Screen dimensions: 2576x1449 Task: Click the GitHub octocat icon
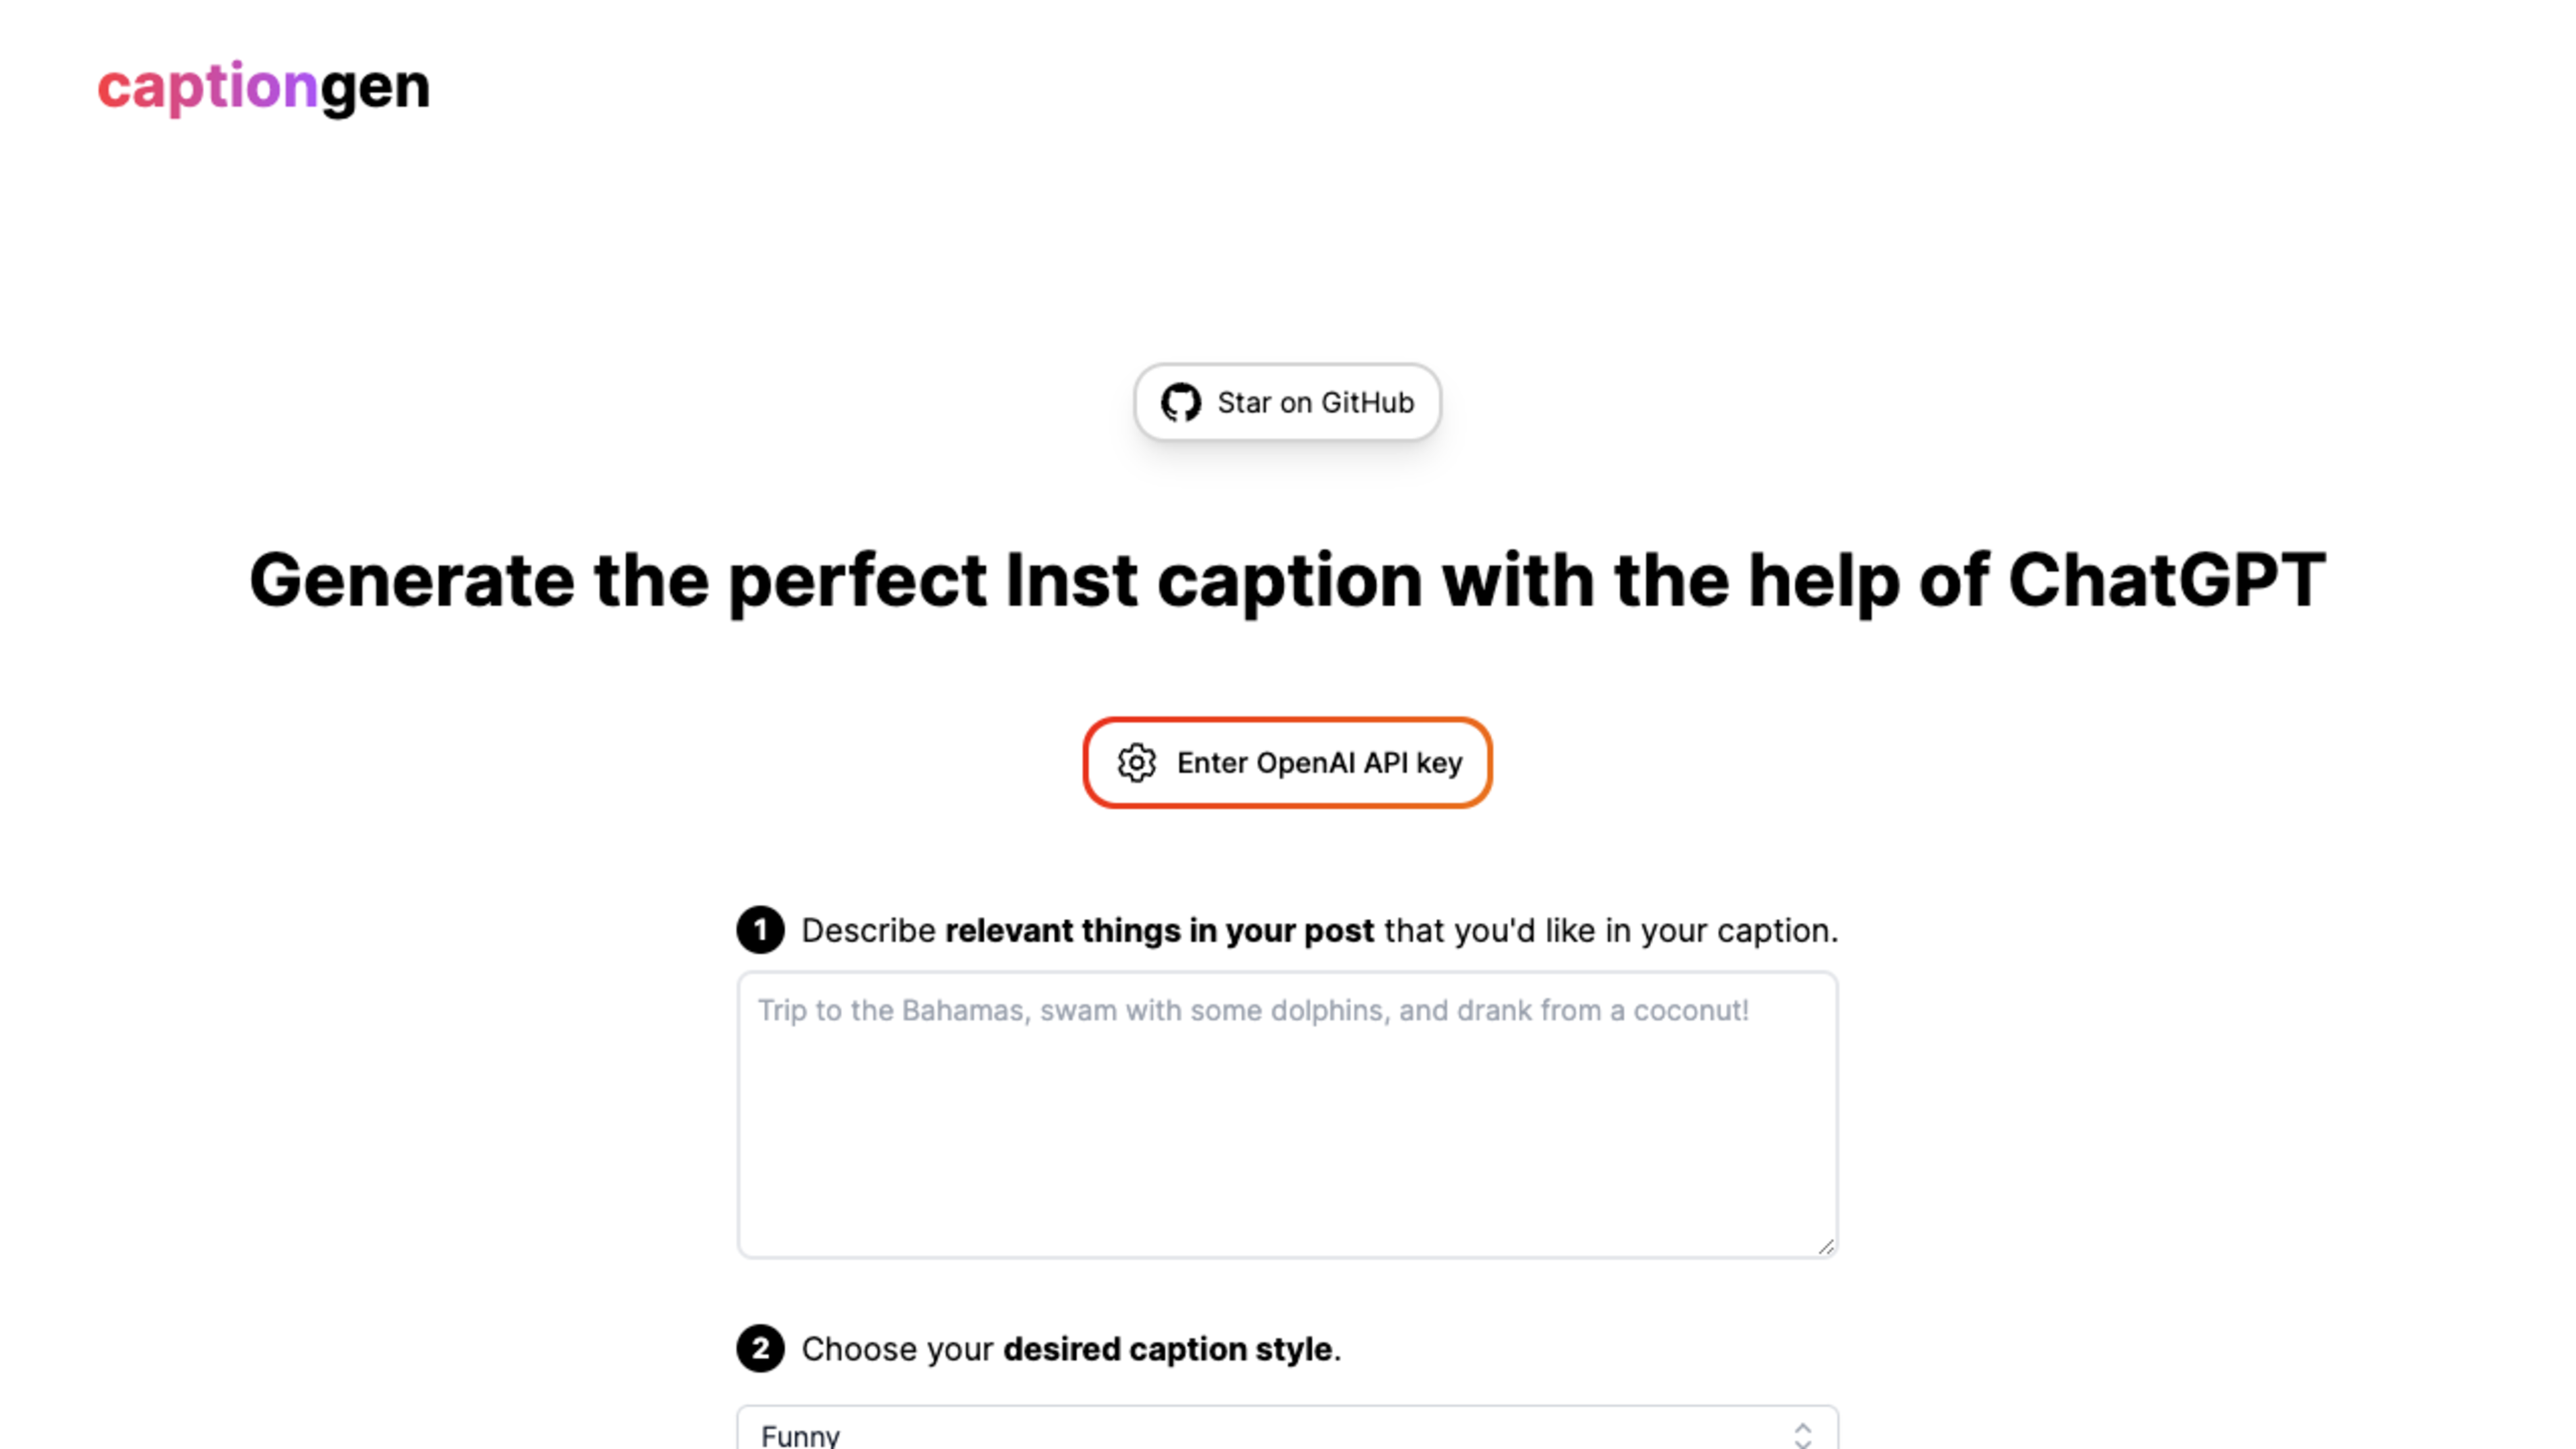click(x=1180, y=403)
